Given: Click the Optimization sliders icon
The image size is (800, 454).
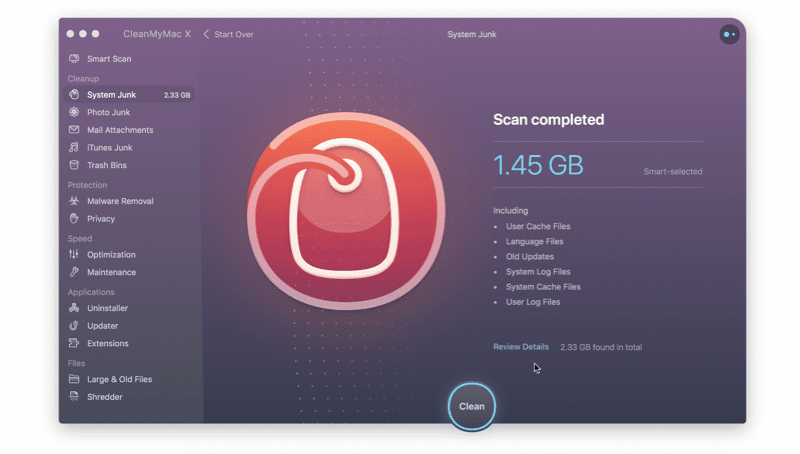Looking at the screenshot, I should [74, 254].
